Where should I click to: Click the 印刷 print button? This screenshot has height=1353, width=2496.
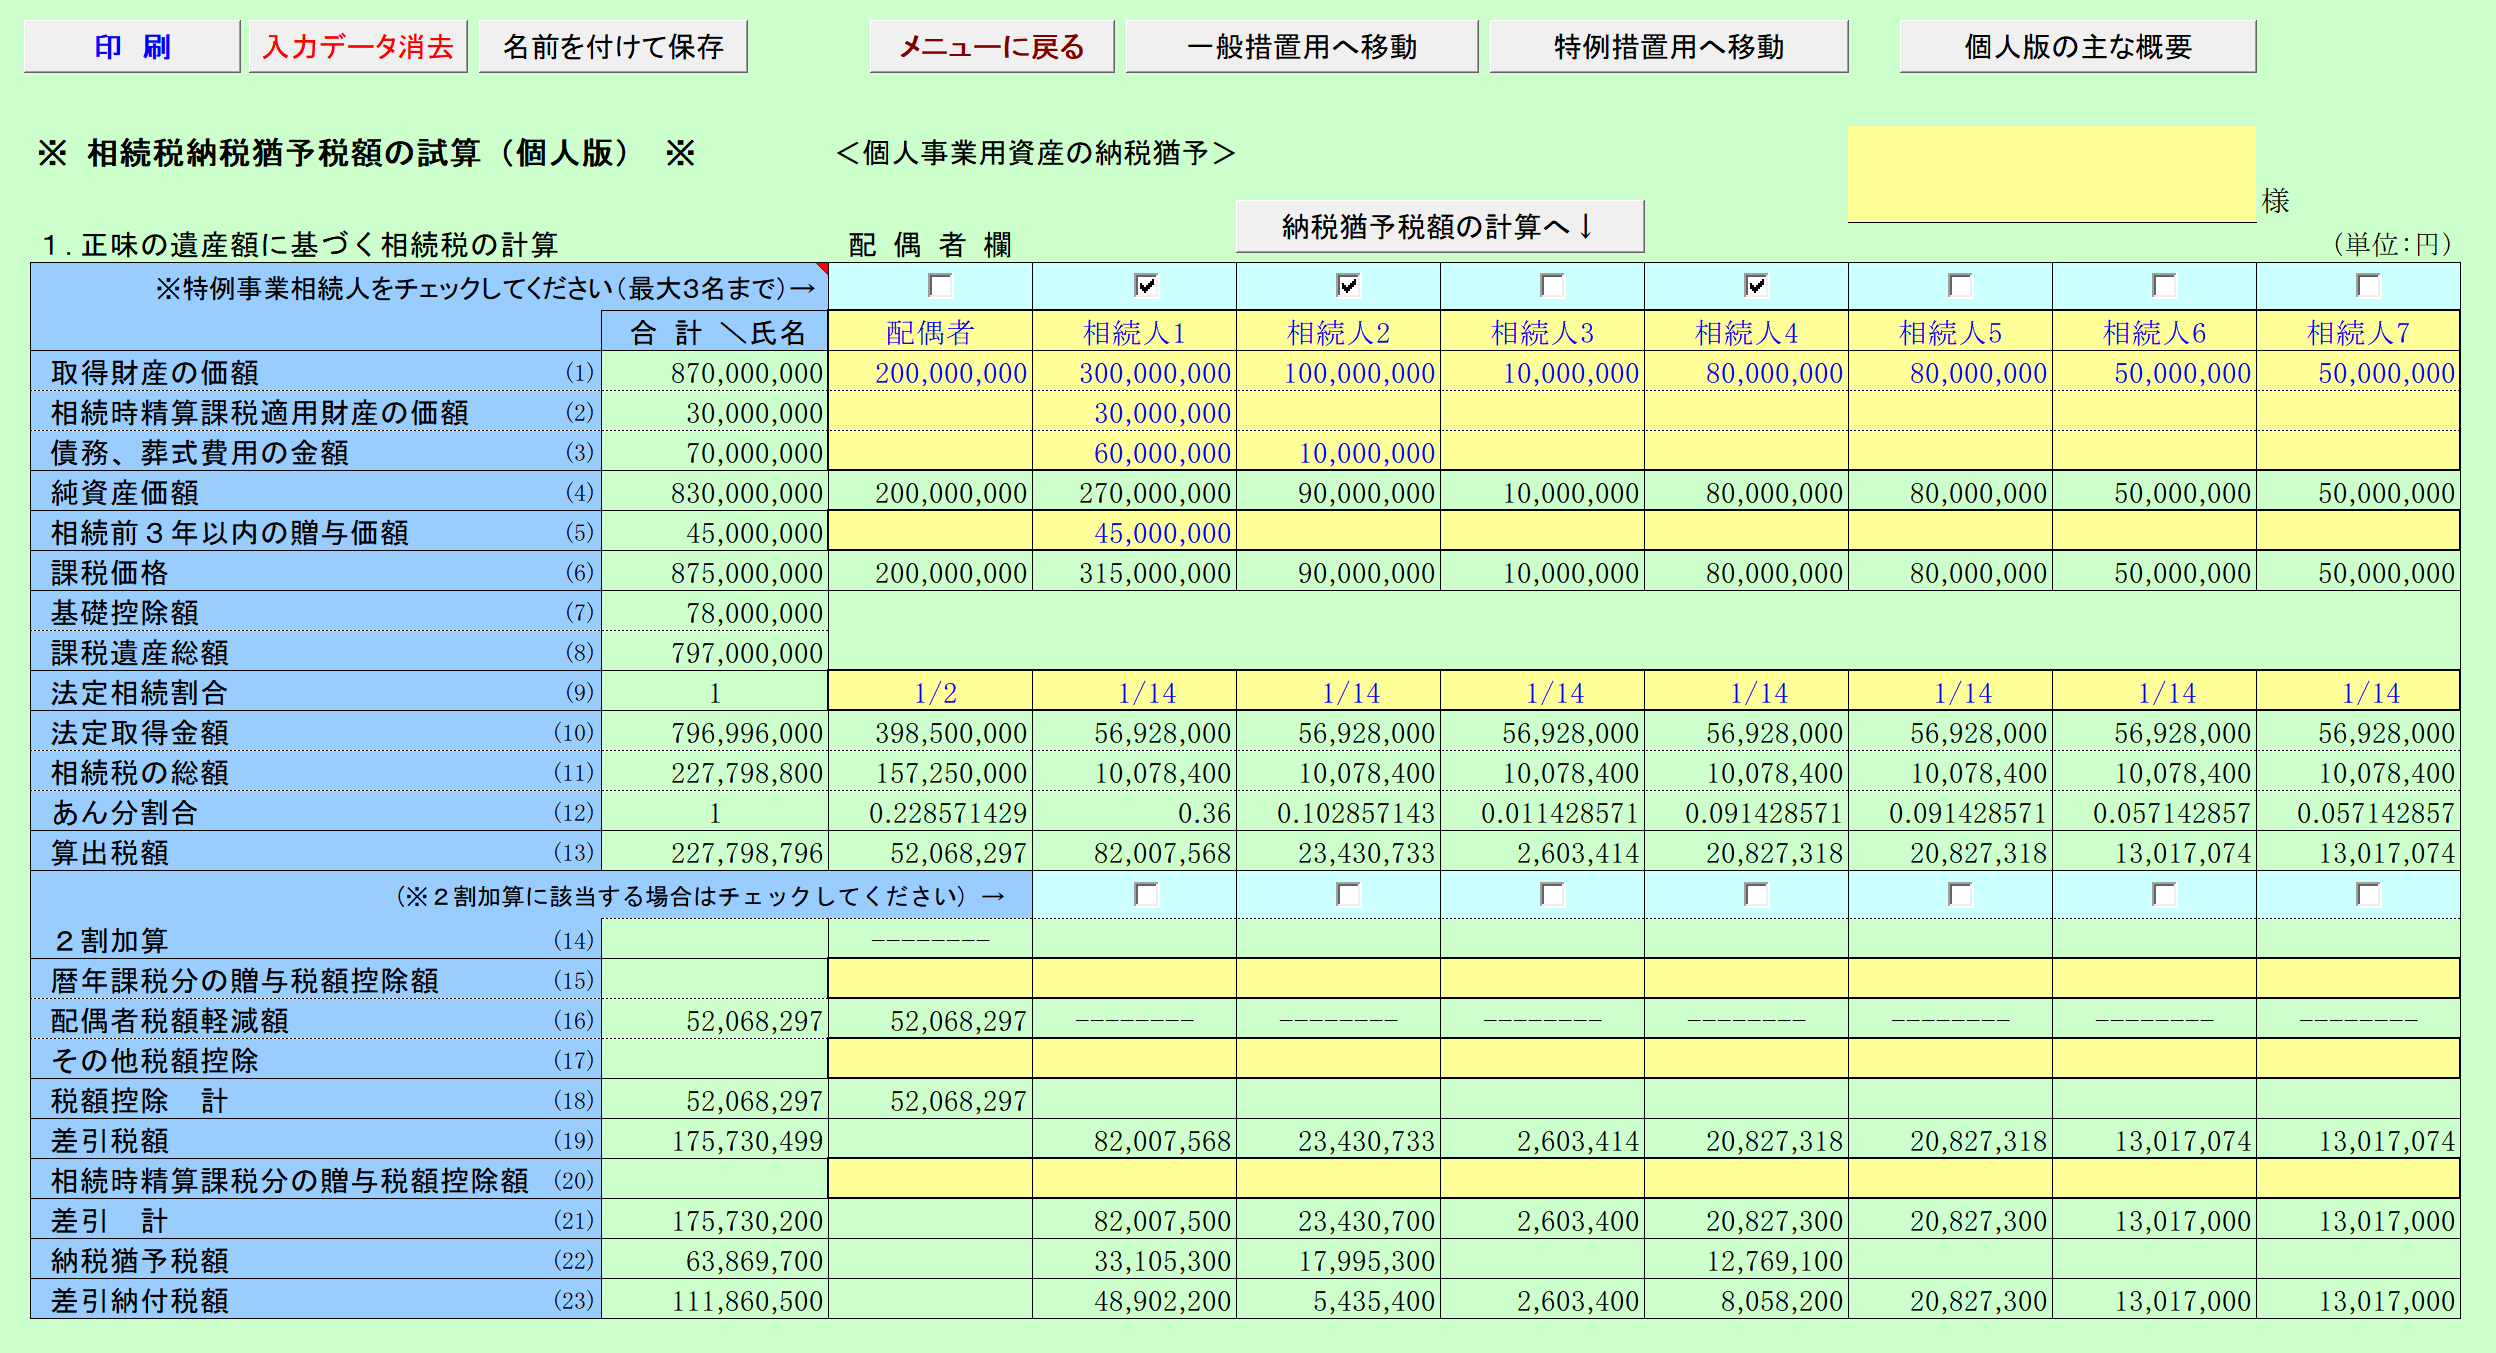pyautogui.click(x=132, y=46)
